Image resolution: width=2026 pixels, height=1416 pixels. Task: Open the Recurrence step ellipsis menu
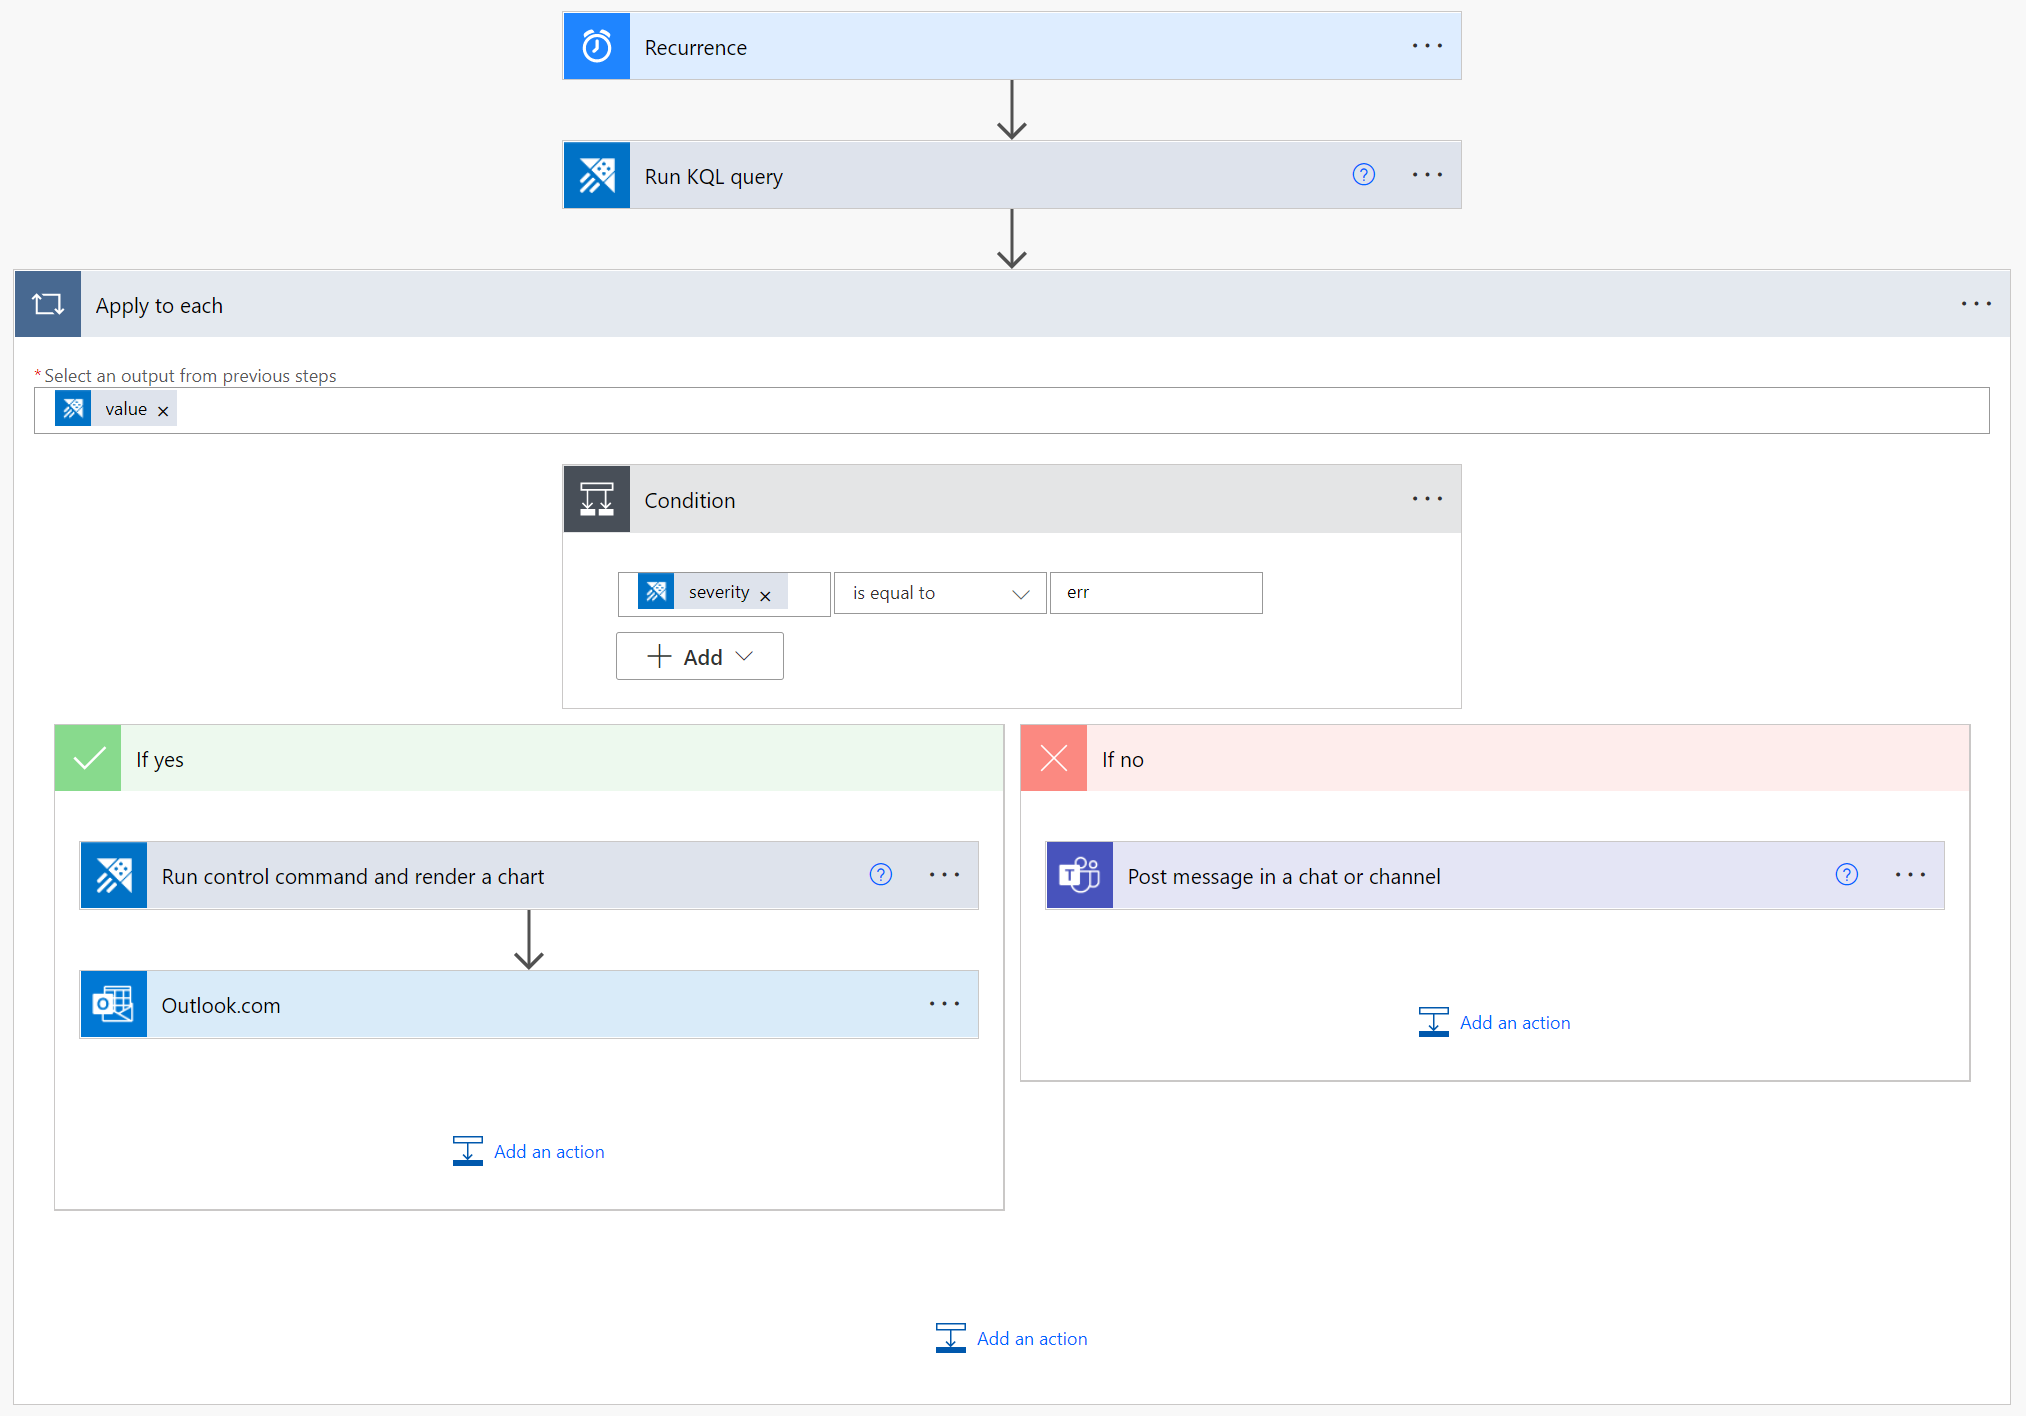click(x=1427, y=46)
